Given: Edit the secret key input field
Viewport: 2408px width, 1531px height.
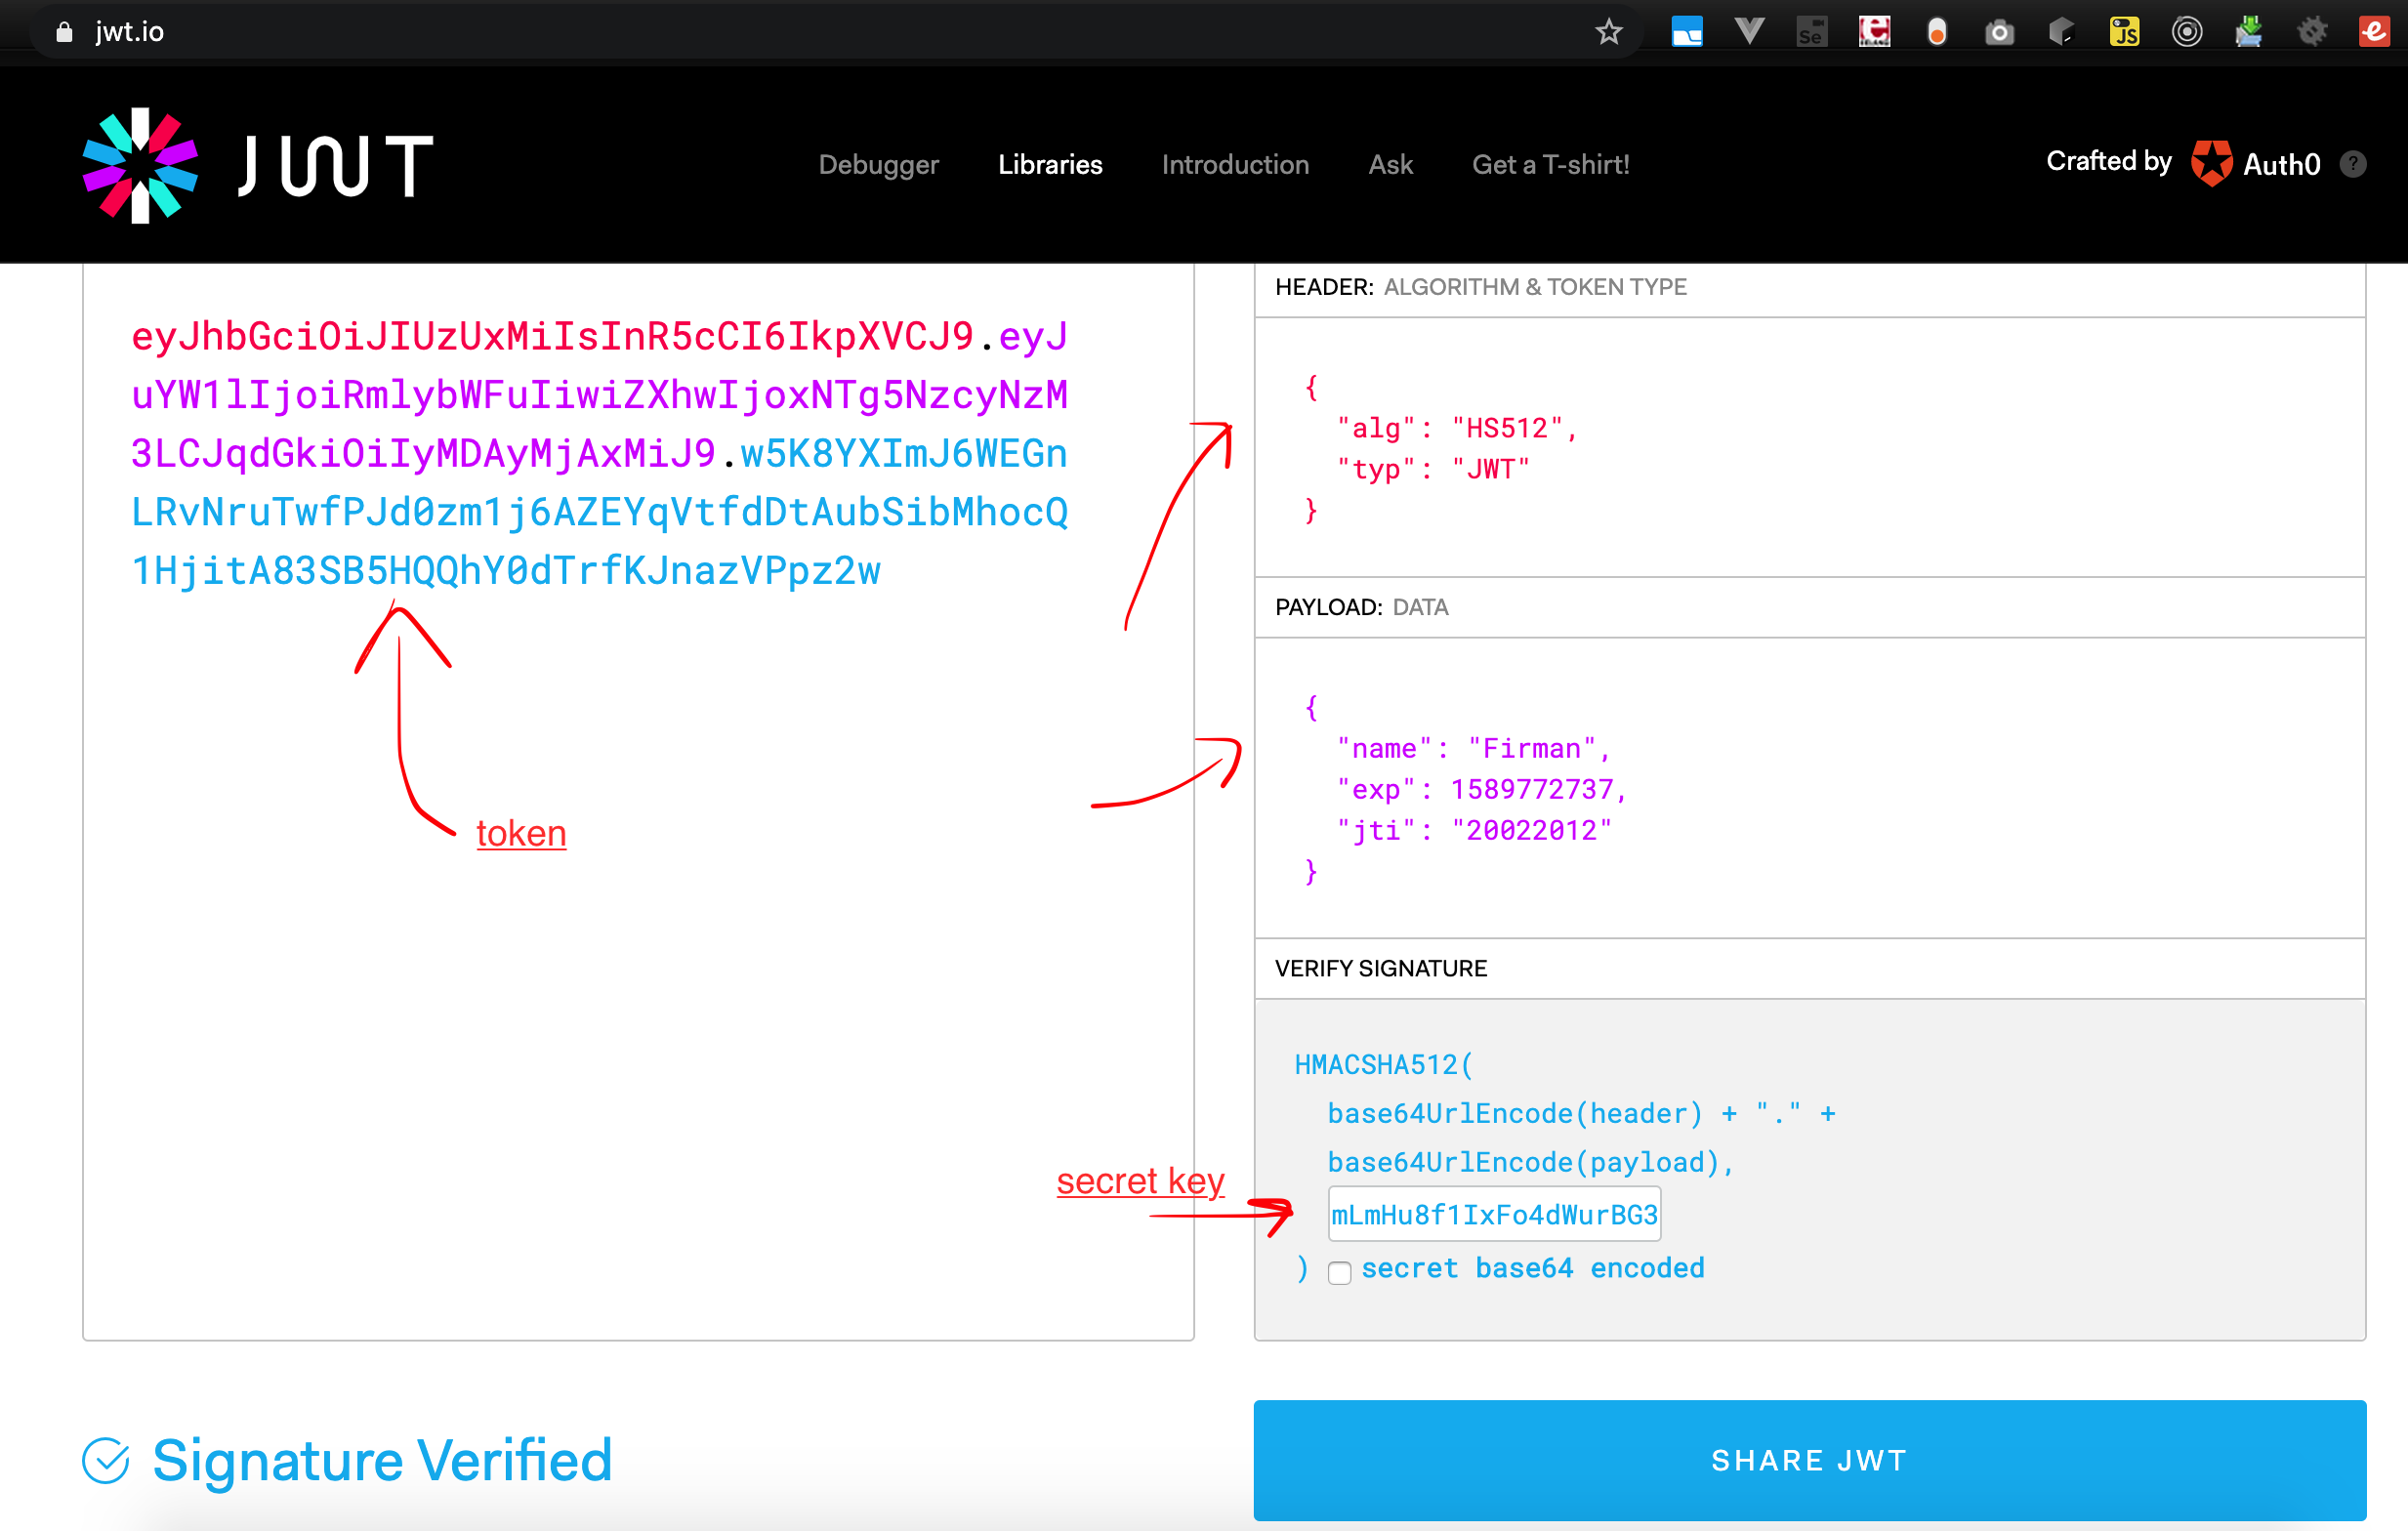Looking at the screenshot, I should [1493, 1213].
